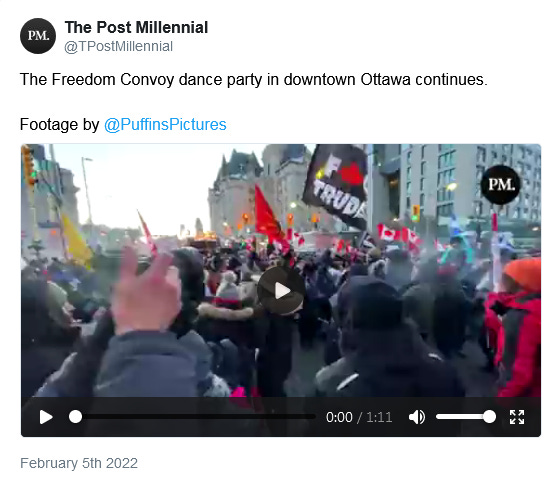Screen dimensions: 559x481
Task: Open the February 5th 2022 timestamp
Action: (79, 463)
